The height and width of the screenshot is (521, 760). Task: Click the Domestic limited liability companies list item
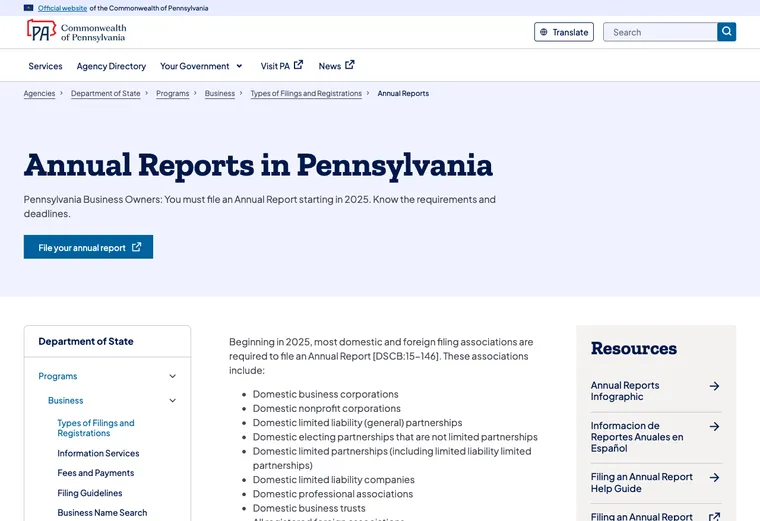pyautogui.click(x=333, y=479)
